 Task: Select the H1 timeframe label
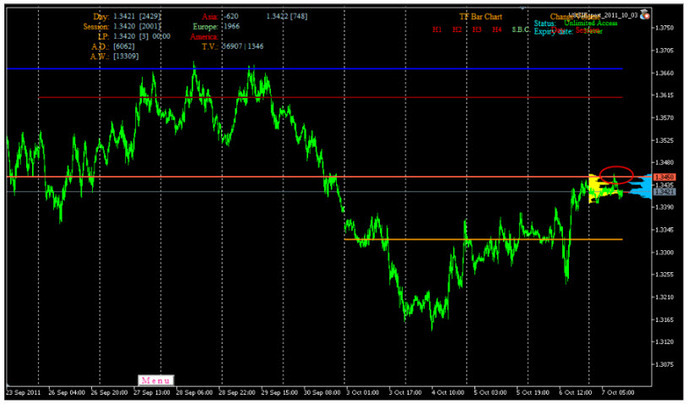(x=437, y=29)
